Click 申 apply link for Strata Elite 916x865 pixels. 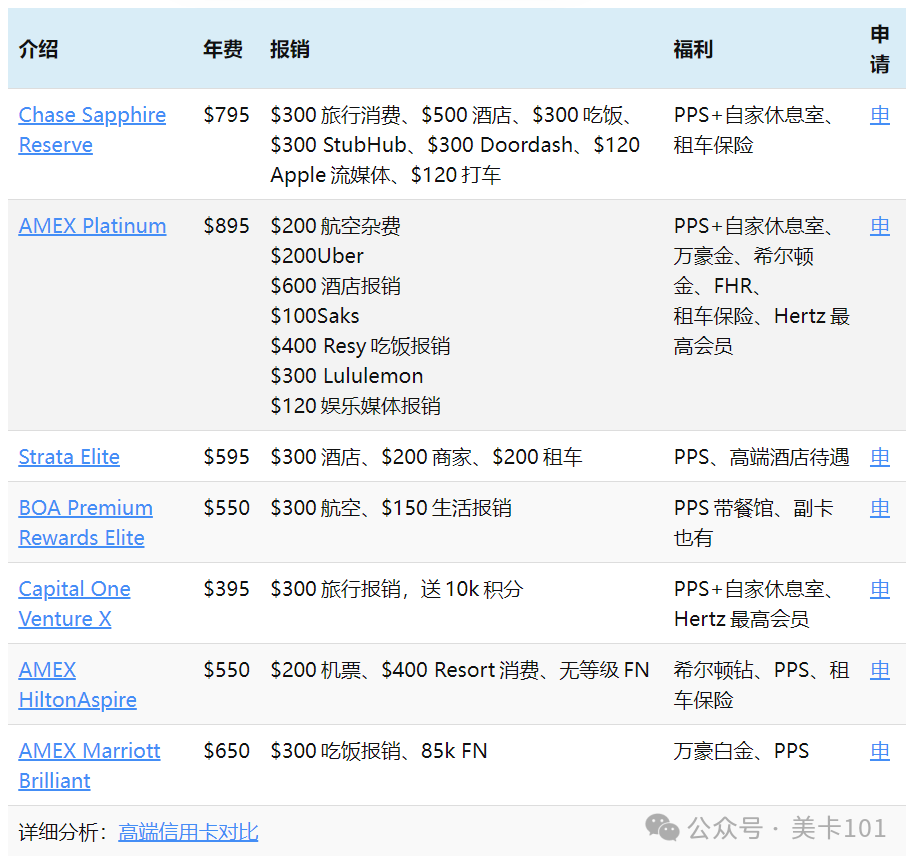879,456
